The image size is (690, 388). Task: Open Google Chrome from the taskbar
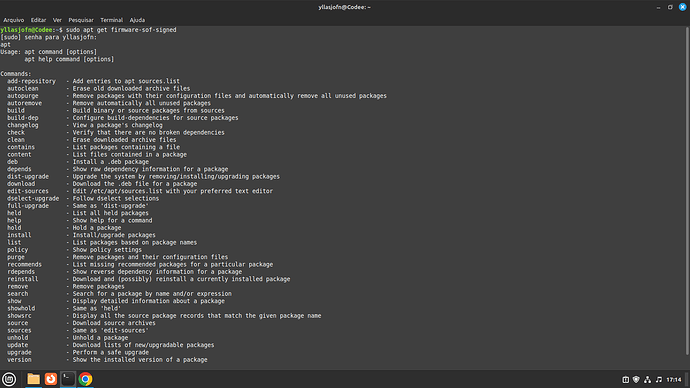(x=85, y=379)
